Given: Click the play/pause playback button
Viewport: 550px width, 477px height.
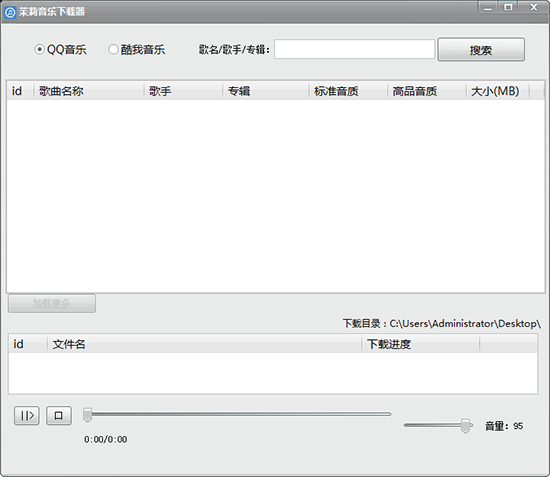Looking at the screenshot, I should point(27,416).
